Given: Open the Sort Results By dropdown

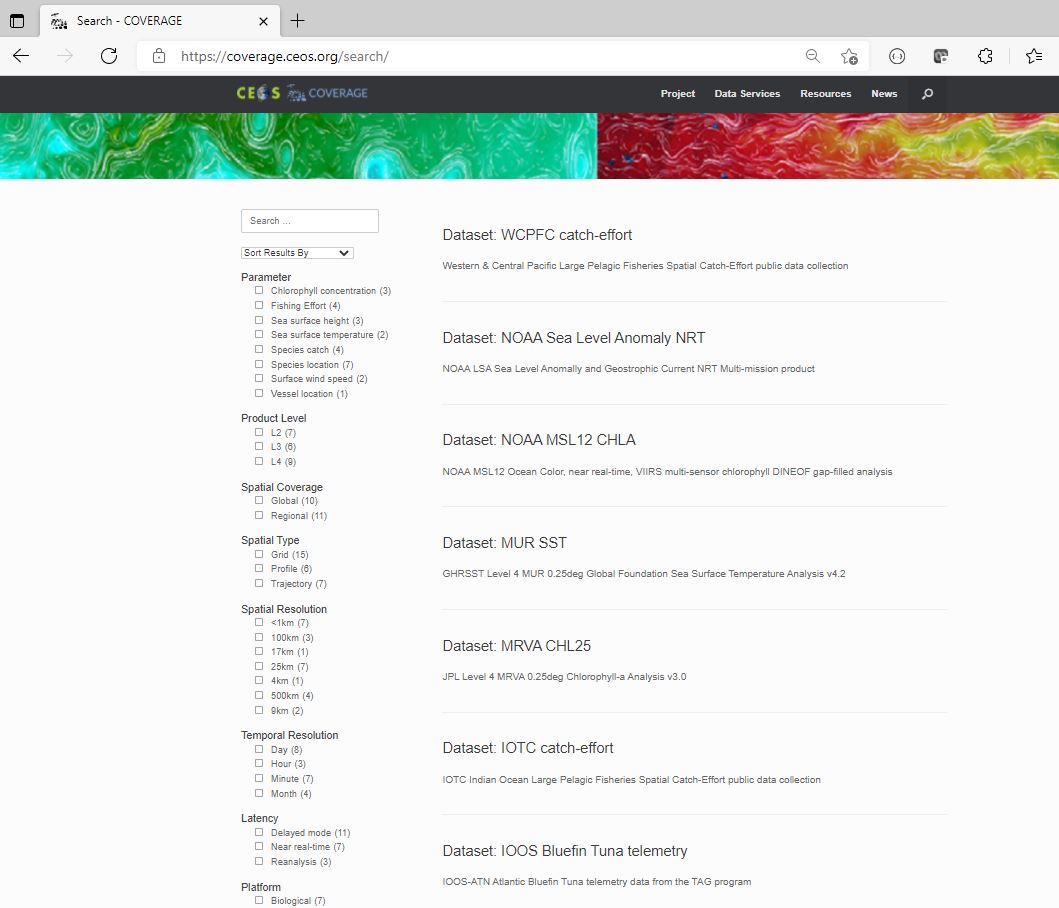Looking at the screenshot, I should 297,253.
